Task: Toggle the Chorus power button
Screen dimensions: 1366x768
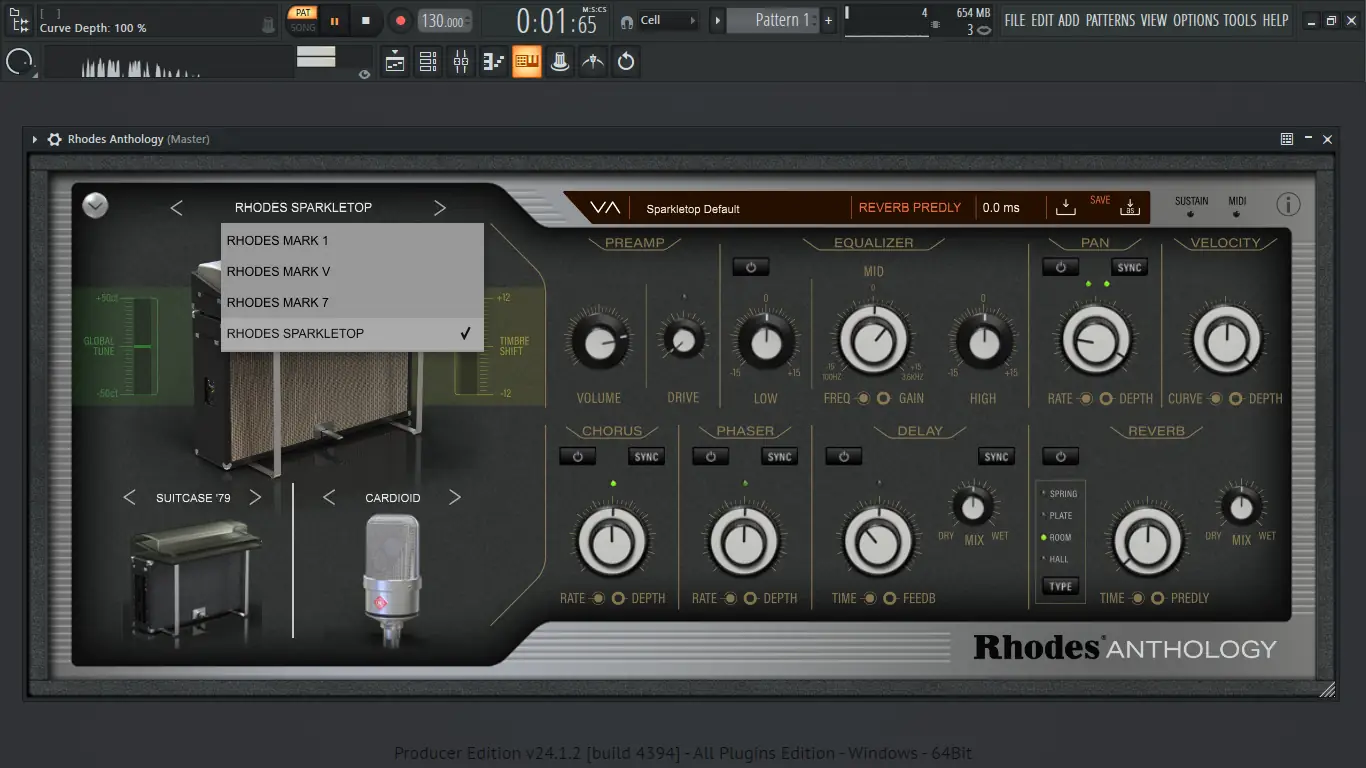Action: [577, 456]
